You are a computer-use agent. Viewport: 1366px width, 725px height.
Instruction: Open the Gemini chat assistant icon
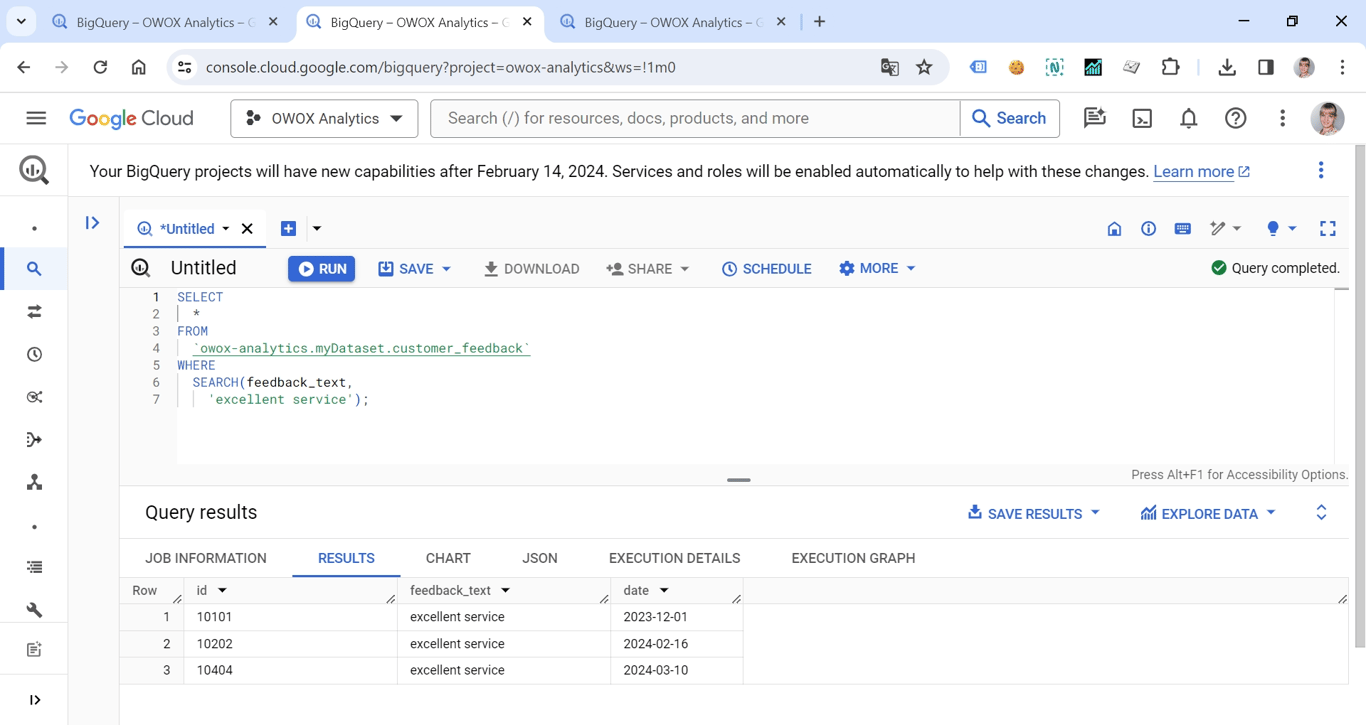(x=1095, y=118)
